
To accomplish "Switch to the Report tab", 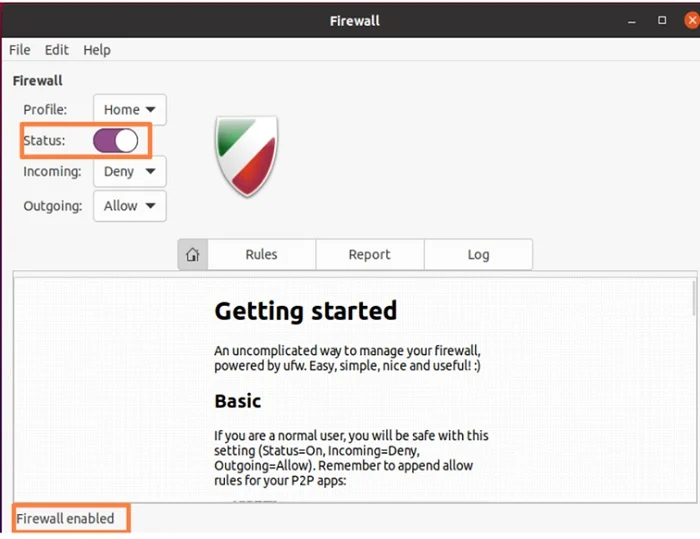I will [370, 255].
